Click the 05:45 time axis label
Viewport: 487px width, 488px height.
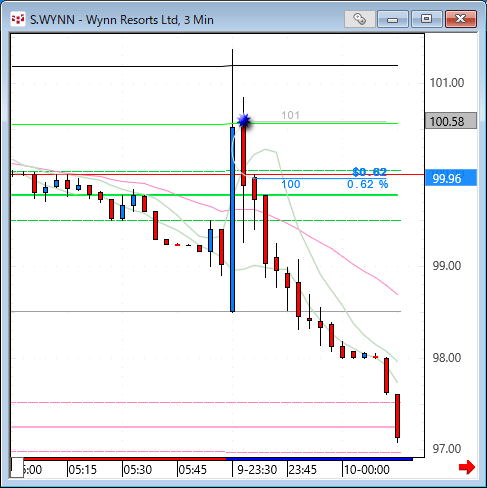pos(193,470)
